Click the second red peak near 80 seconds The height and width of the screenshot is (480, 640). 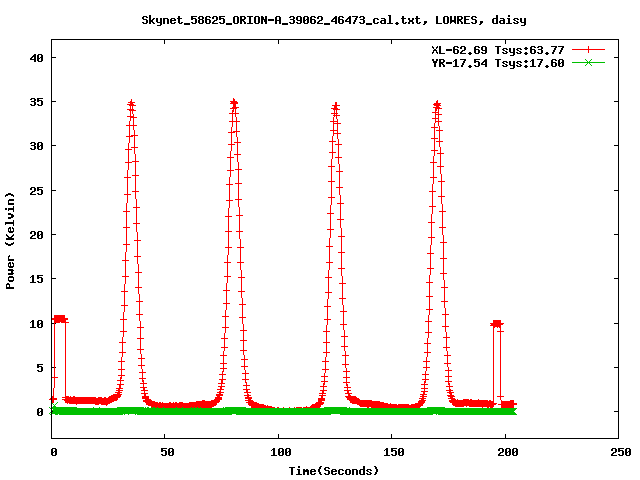pyautogui.click(x=233, y=102)
